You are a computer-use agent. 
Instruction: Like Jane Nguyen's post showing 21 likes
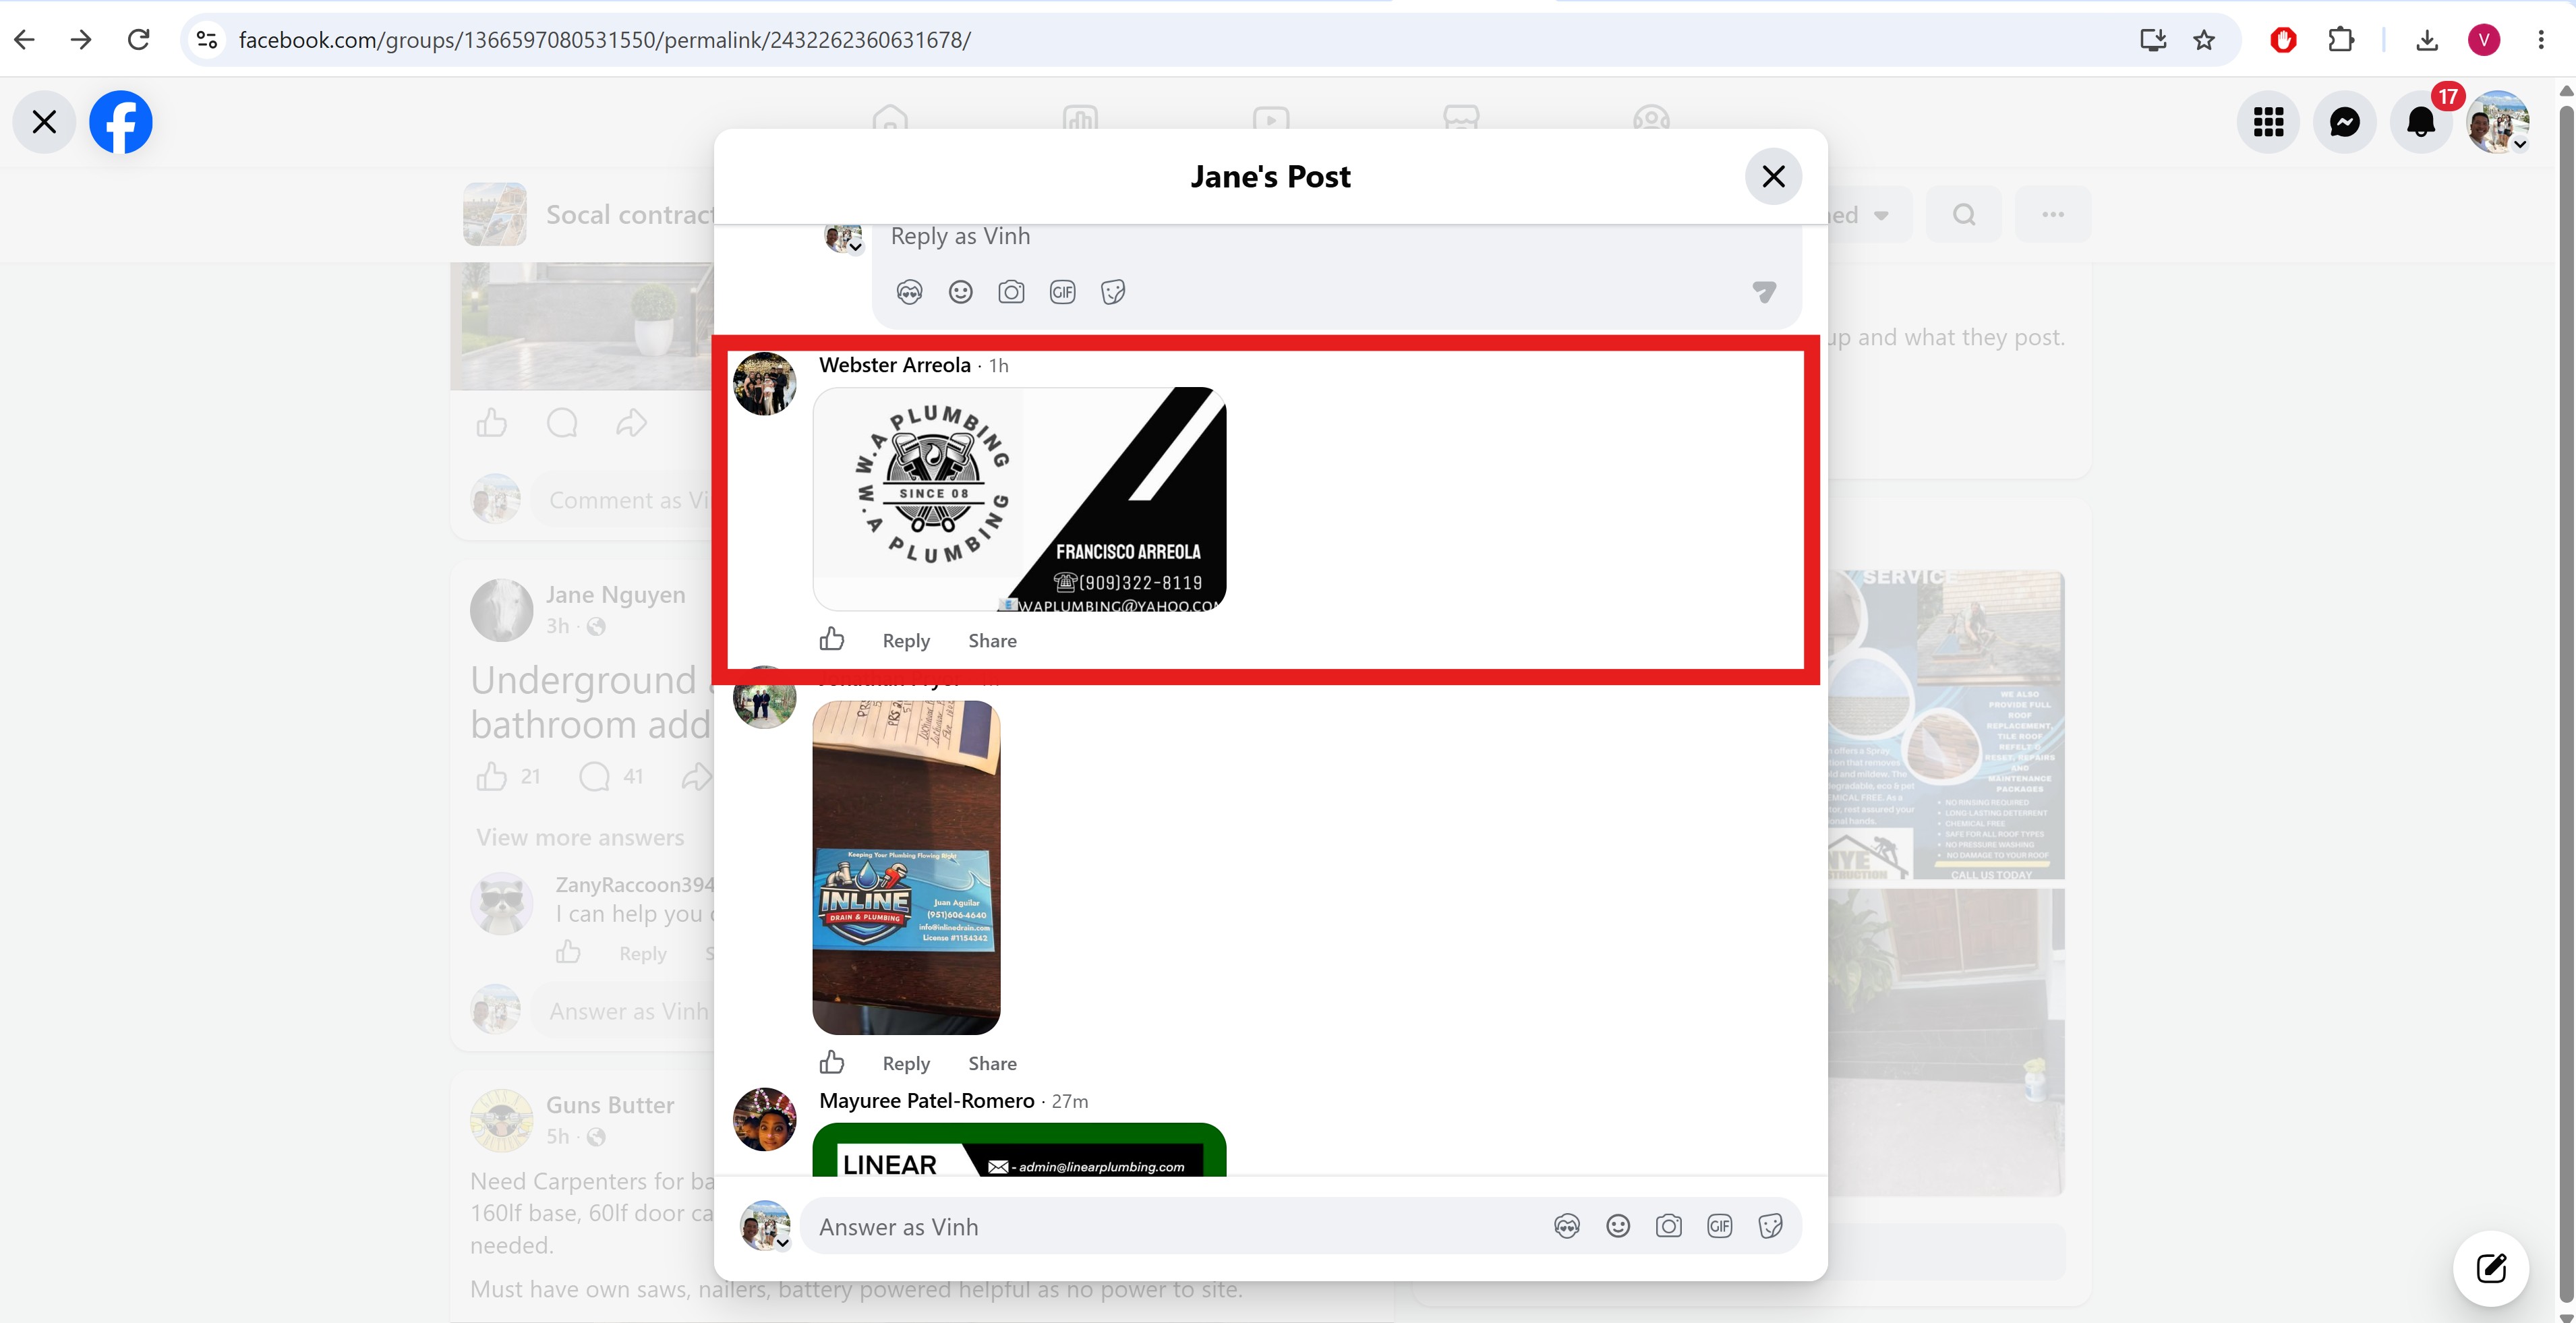click(491, 776)
